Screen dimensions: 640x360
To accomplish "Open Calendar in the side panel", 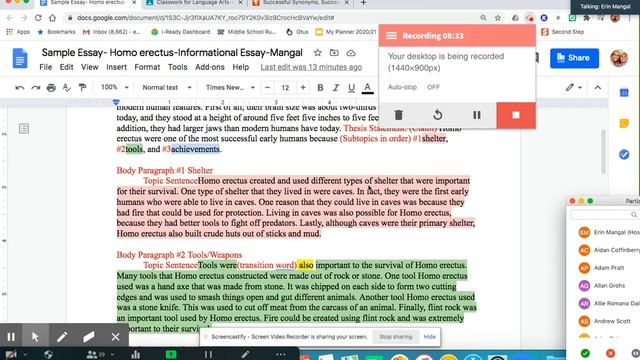I will (x=624, y=93).
